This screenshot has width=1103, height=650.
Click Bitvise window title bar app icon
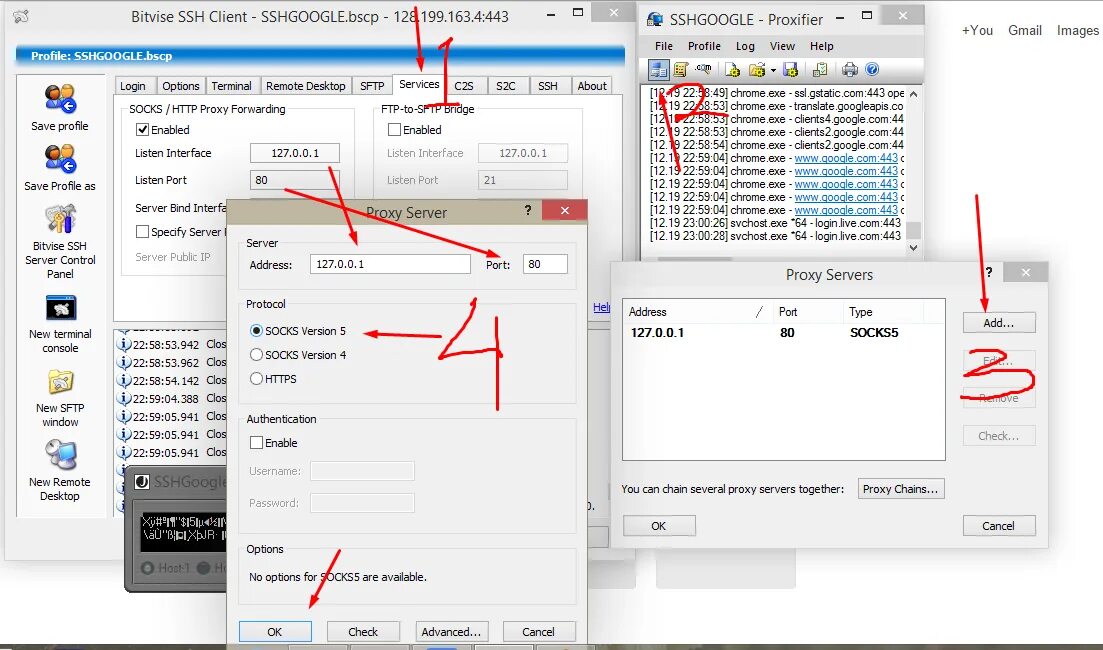coord(21,17)
